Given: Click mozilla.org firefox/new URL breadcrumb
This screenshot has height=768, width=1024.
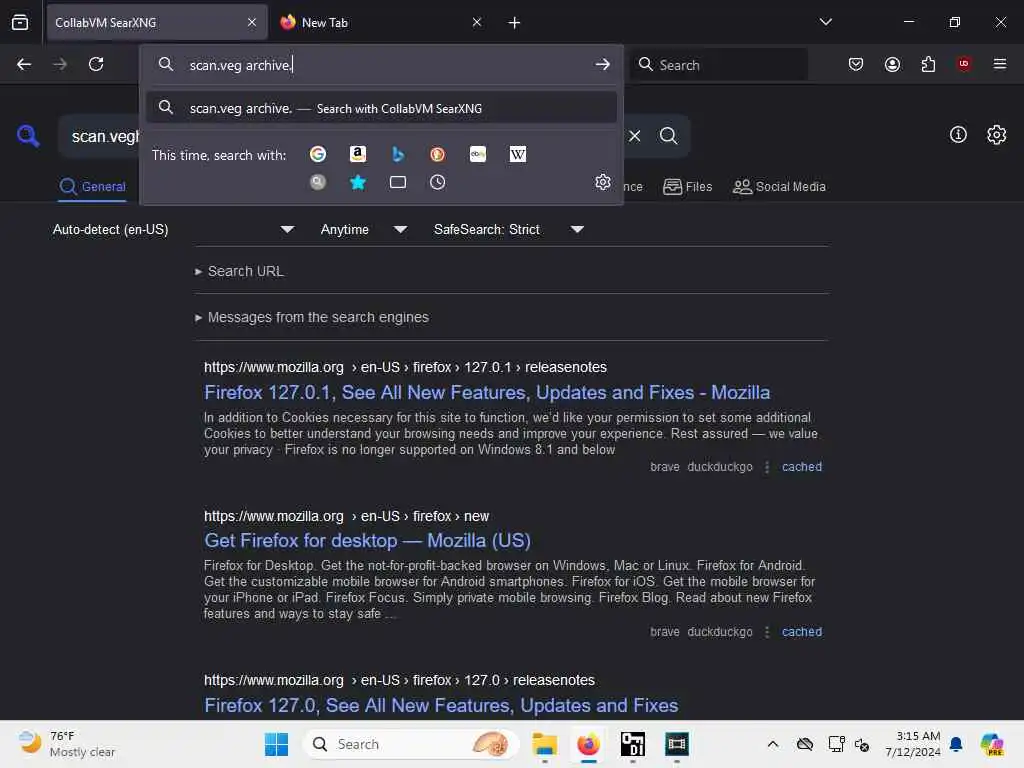Looking at the screenshot, I should 346,516.
